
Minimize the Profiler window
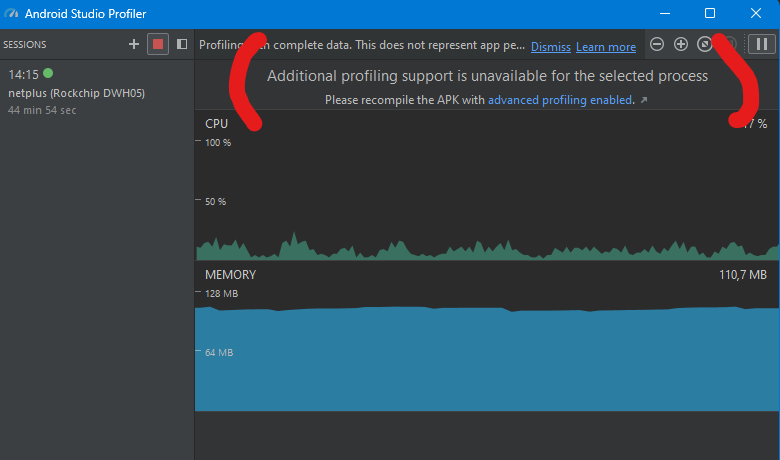664,14
